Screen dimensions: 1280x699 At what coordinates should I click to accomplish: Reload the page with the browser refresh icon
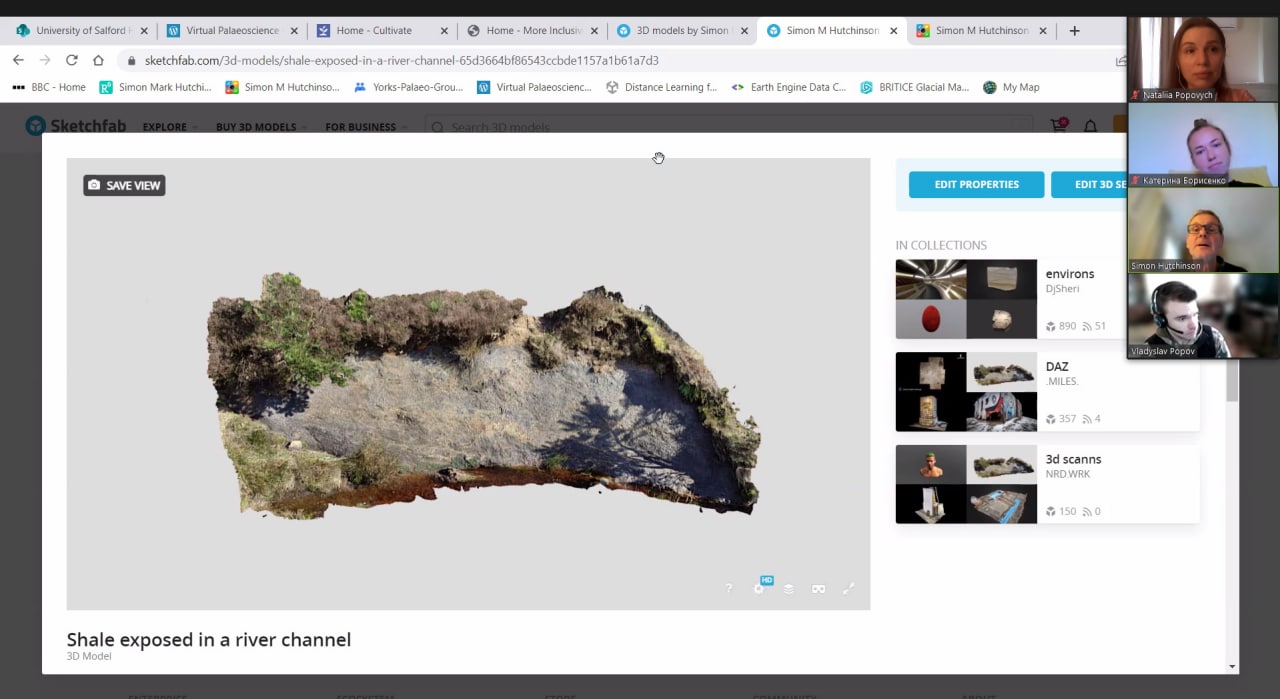pos(71,60)
